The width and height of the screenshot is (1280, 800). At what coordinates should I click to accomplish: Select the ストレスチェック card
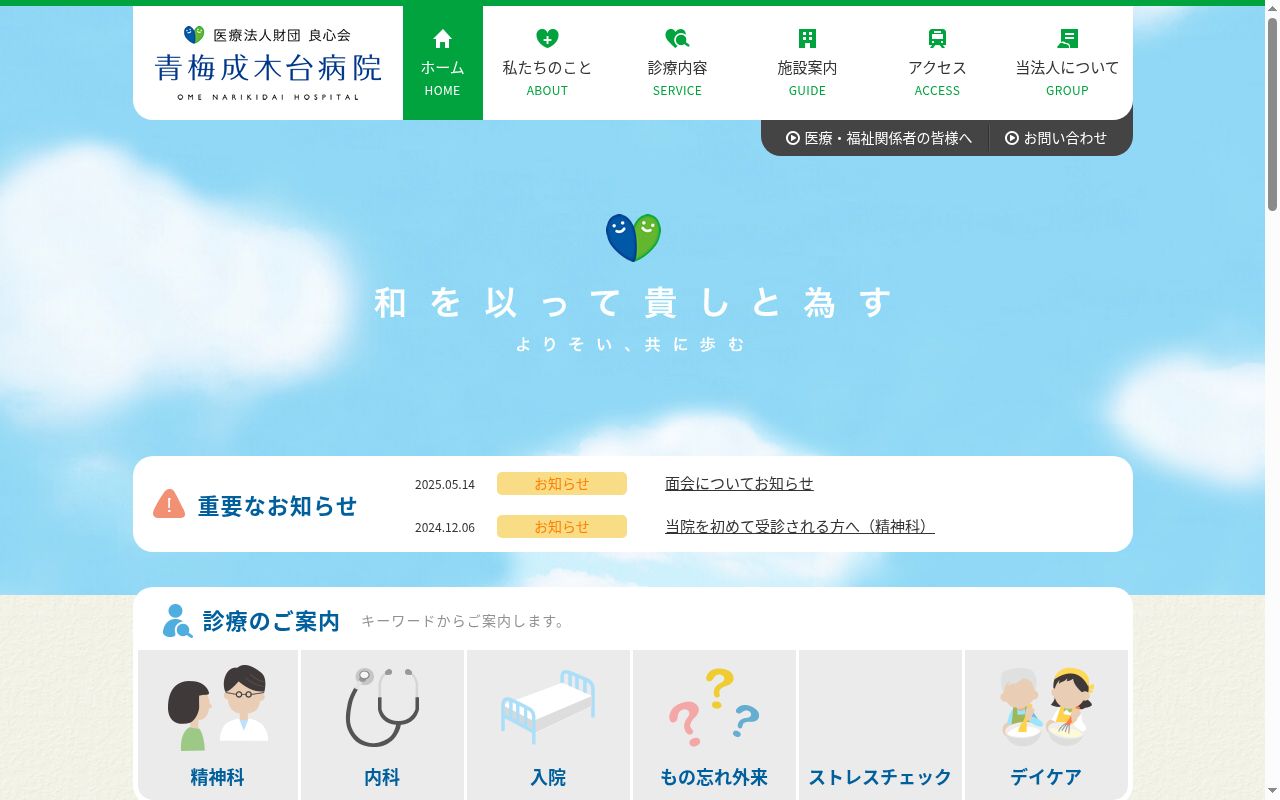(880, 725)
